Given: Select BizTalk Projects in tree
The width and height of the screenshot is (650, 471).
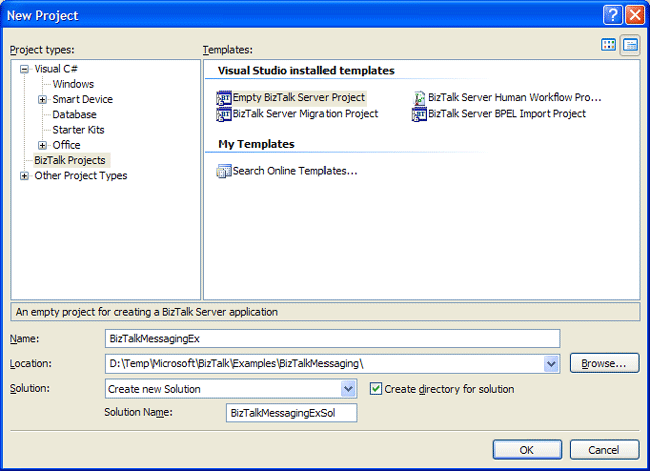Looking at the screenshot, I should (x=70, y=160).
